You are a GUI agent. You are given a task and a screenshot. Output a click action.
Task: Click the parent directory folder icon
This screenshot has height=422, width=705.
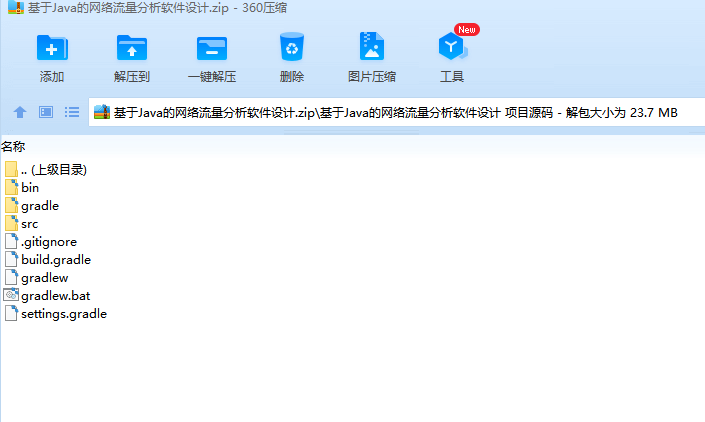tap(11, 169)
